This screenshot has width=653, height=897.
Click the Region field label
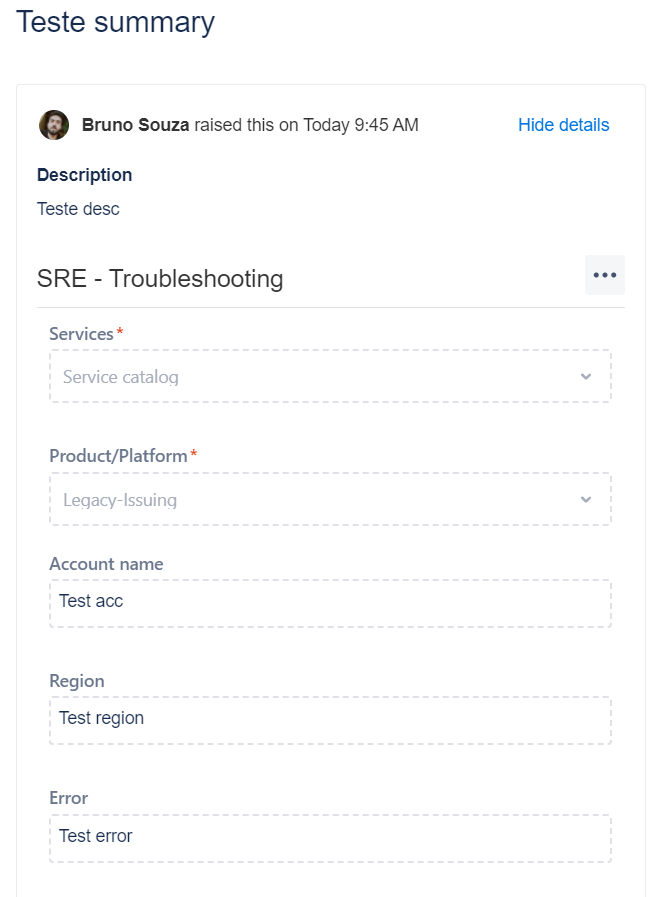click(77, 681)
